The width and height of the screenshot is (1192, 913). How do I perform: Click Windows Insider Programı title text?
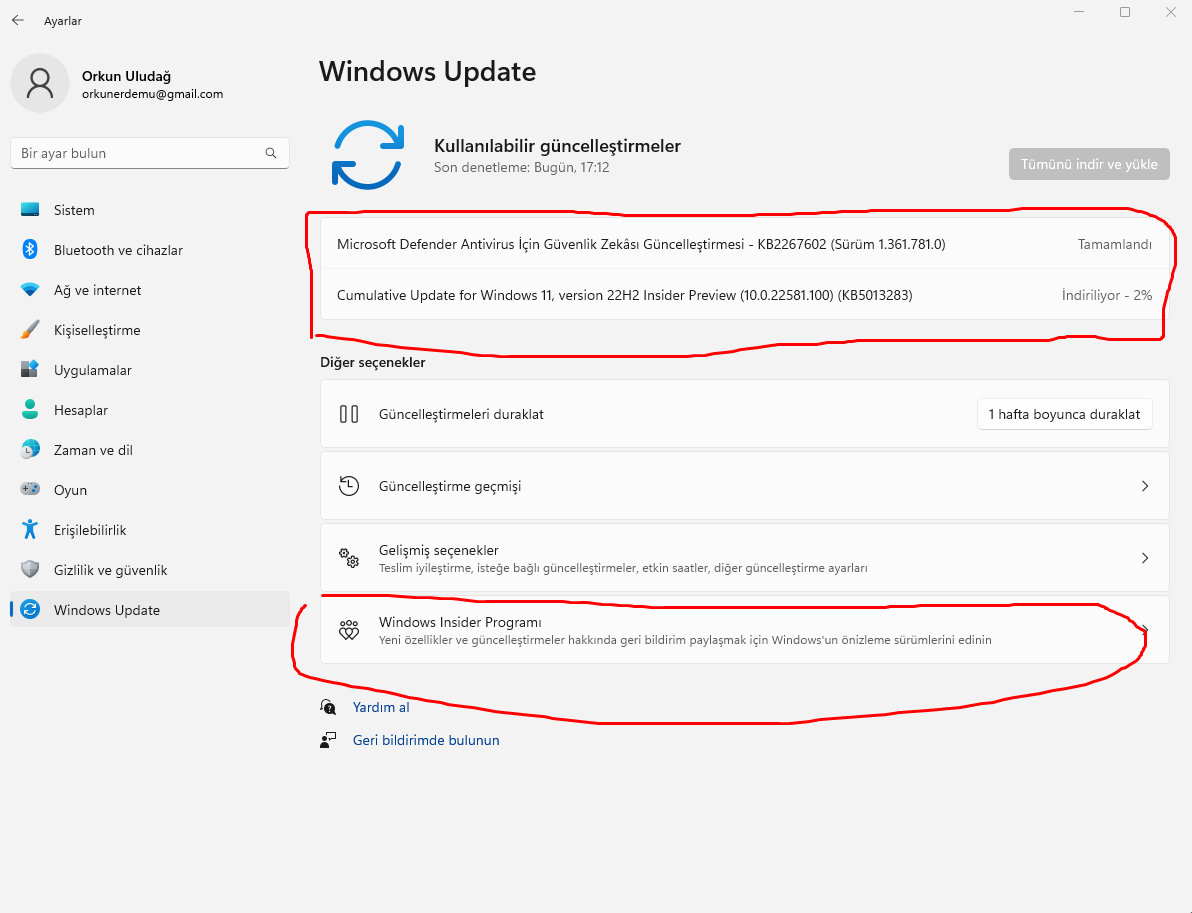point(460,622)
